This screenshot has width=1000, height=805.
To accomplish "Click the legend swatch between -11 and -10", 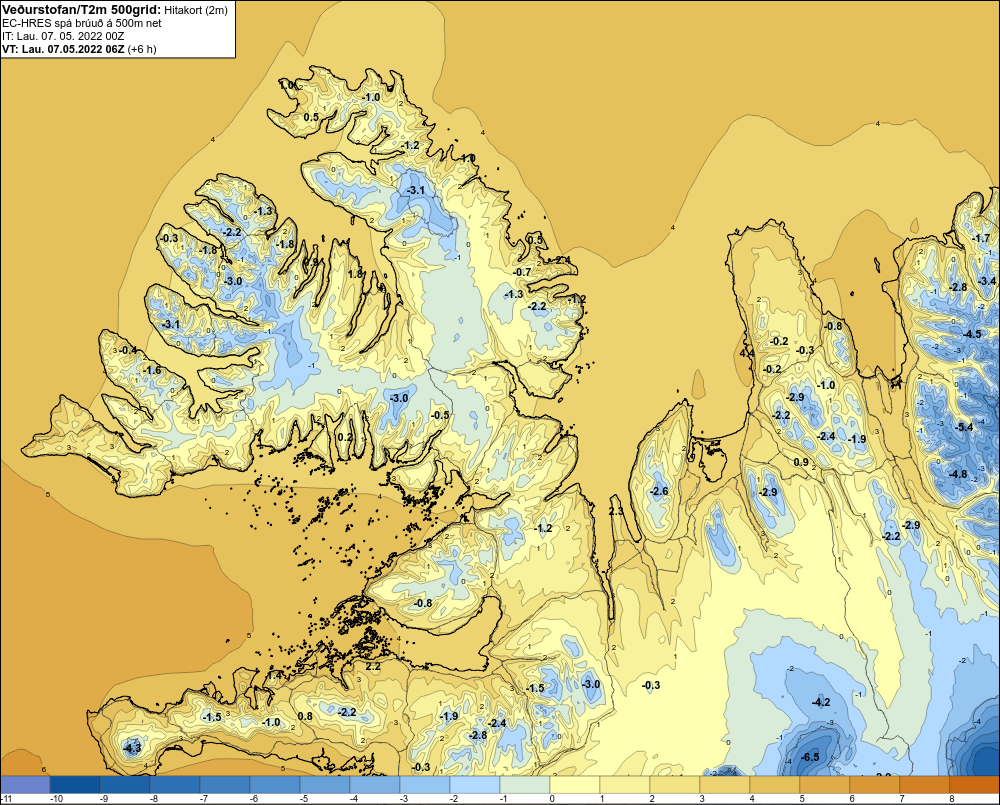I will tap(25, 785).
